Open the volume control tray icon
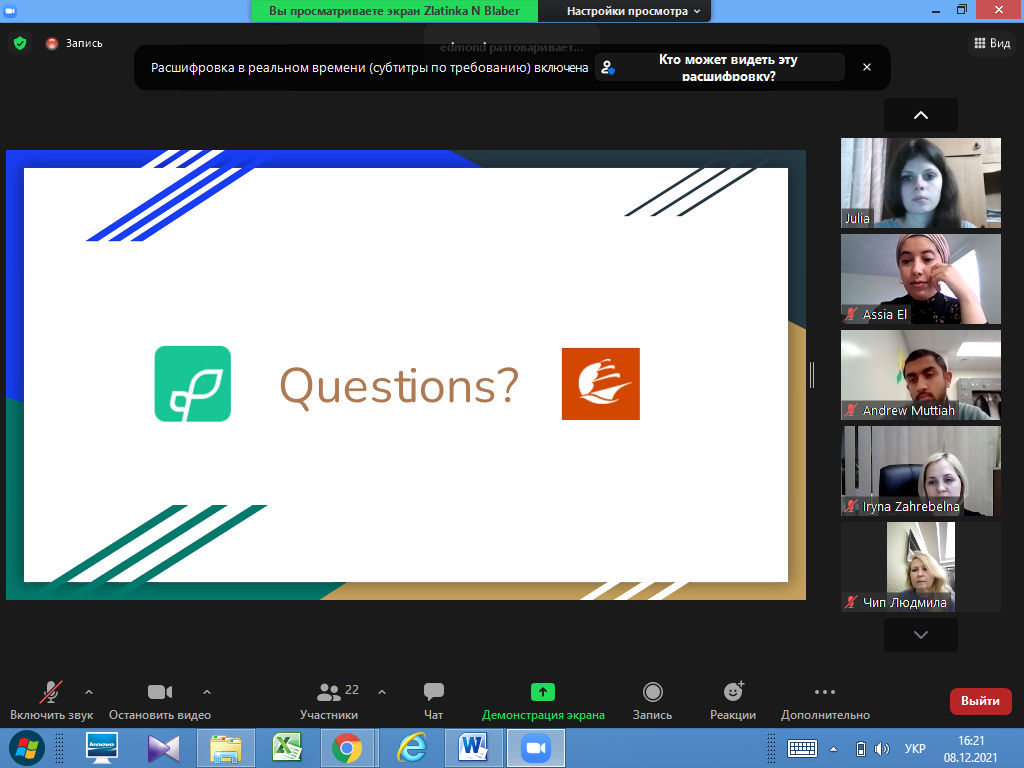 pyautogui.click(x=882, y=749)
